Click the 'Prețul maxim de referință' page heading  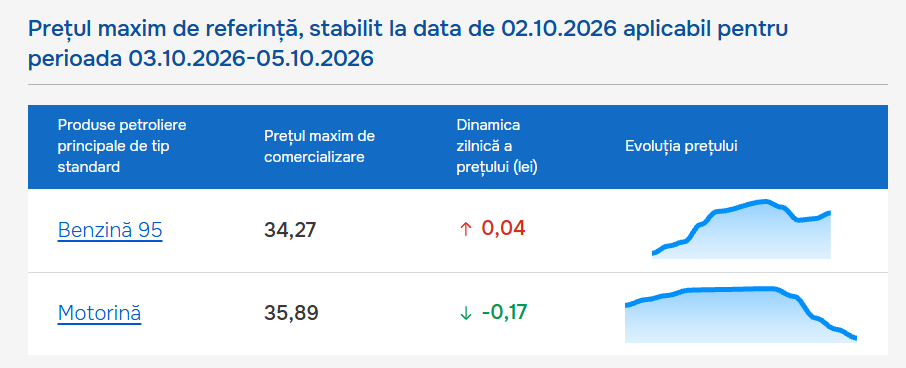click(x=409, y=43)
